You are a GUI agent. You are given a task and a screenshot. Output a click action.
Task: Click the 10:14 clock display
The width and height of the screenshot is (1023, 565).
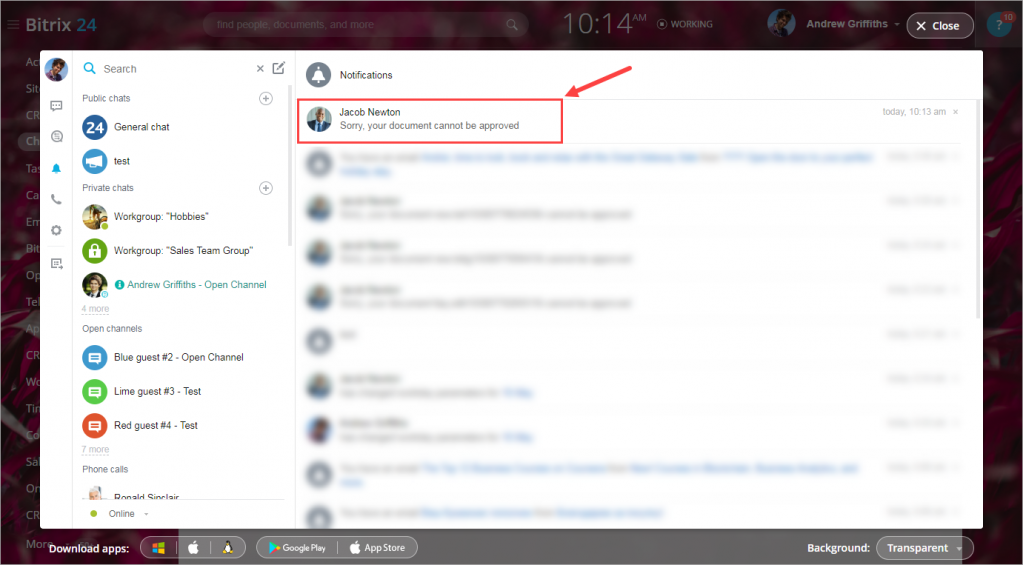click(x=603, y=25)
